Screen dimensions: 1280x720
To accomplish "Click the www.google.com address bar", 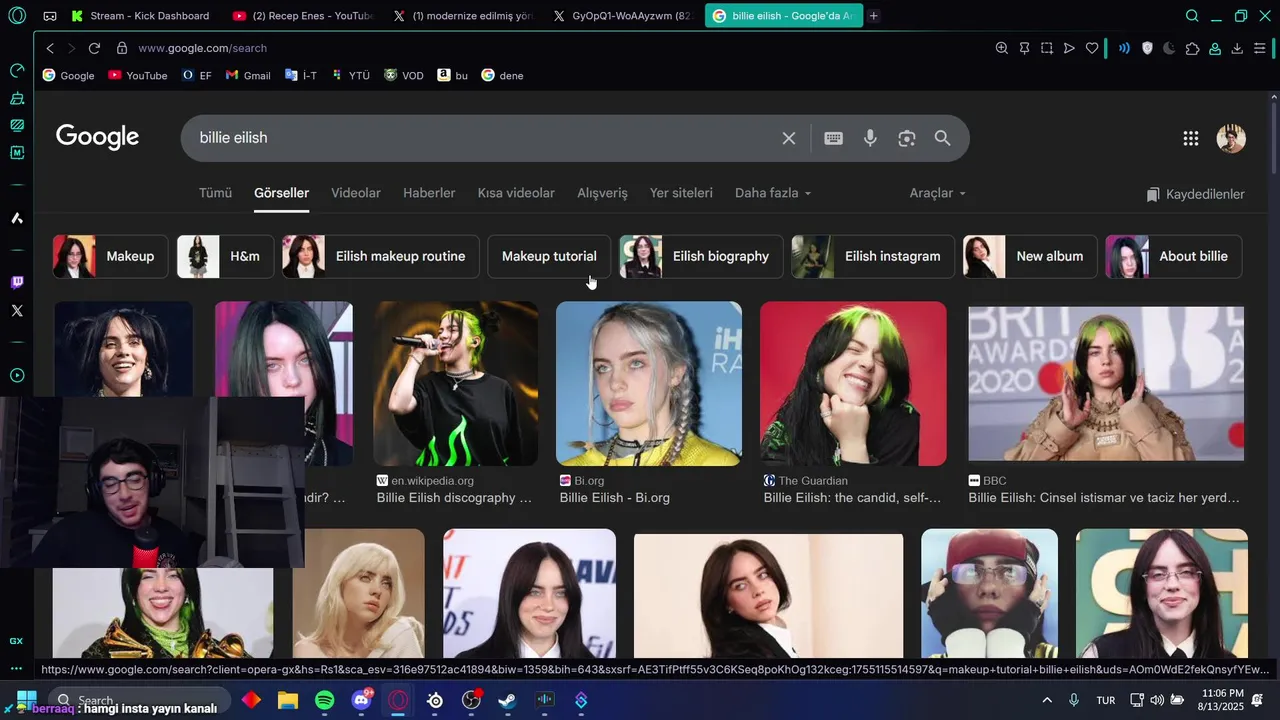I will [202, 48].
